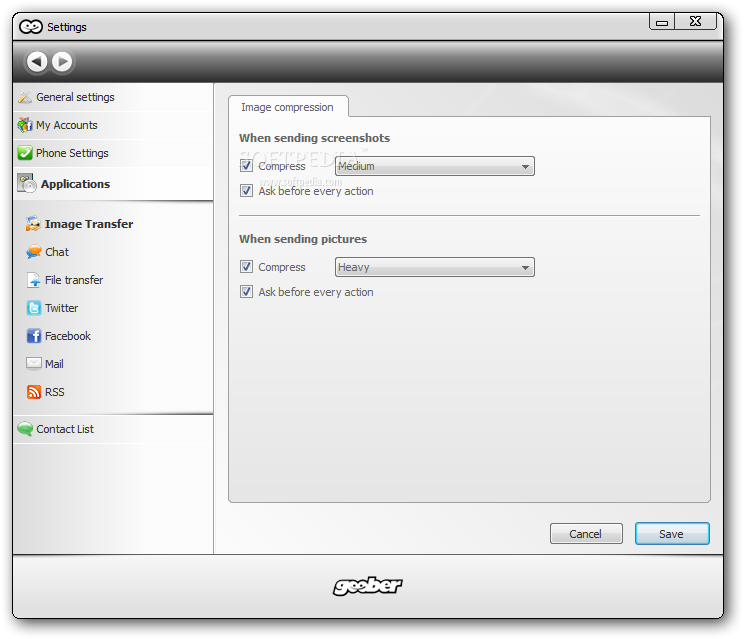Click 'When sending pictures' heading

tap(303, 239)
